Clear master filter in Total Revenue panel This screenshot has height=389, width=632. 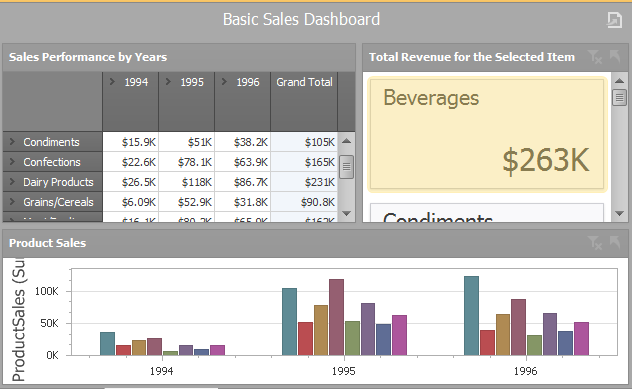click(595, 57)
